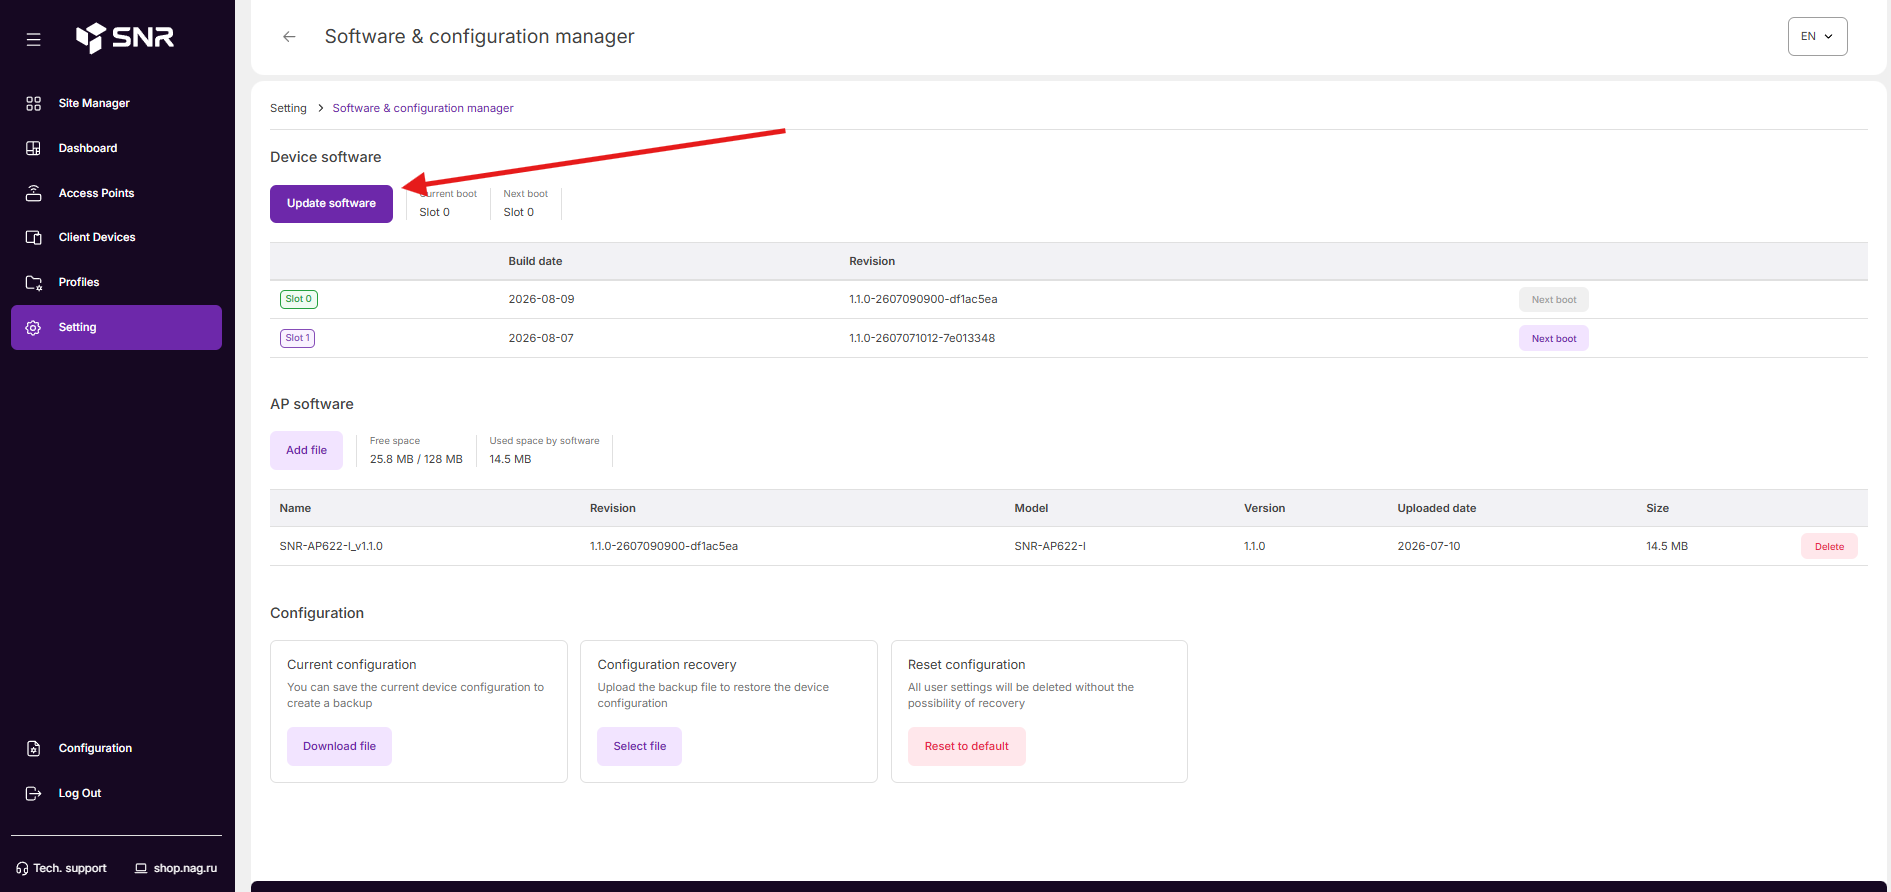
Task: Click the Reset configuration card title
Action: (966, 664)
